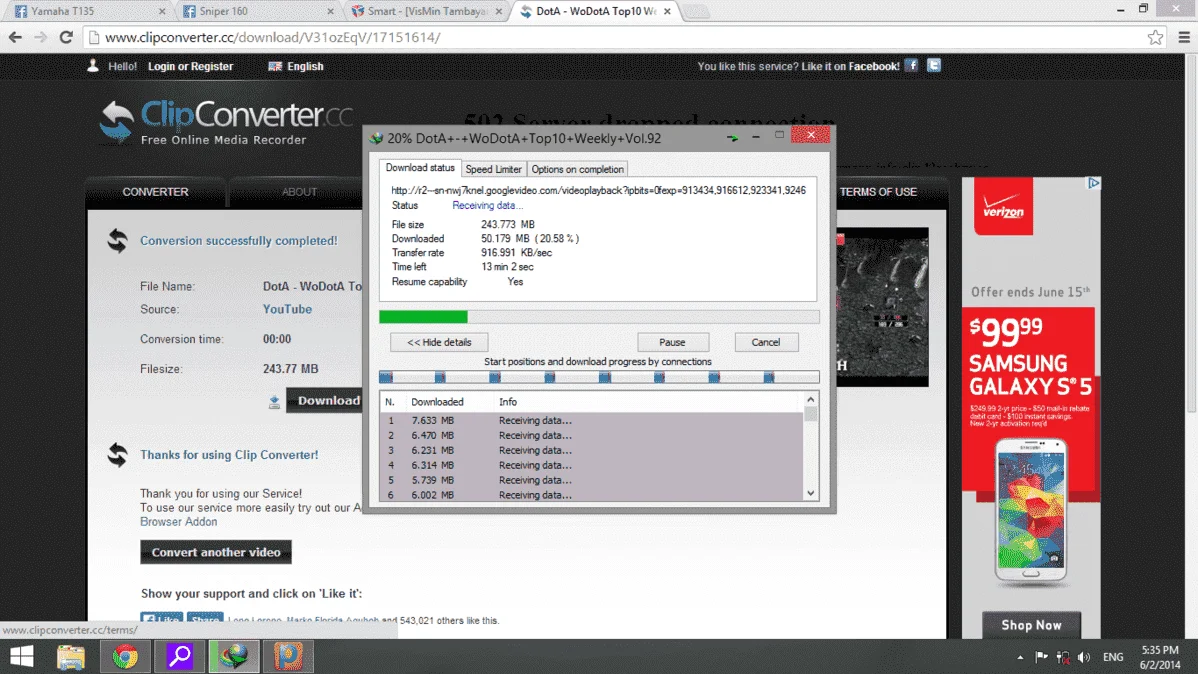
Task: Click the Facebook Like button
Action: click(161, 619)
